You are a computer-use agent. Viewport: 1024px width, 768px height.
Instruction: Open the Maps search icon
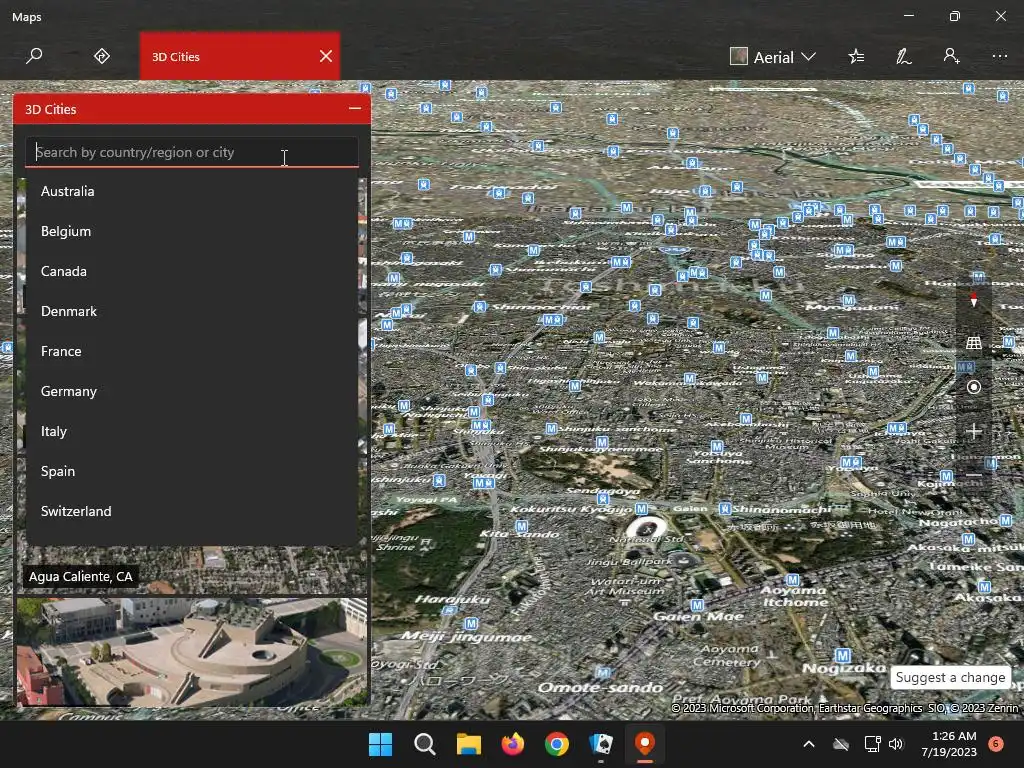click(x=34, y=56)
